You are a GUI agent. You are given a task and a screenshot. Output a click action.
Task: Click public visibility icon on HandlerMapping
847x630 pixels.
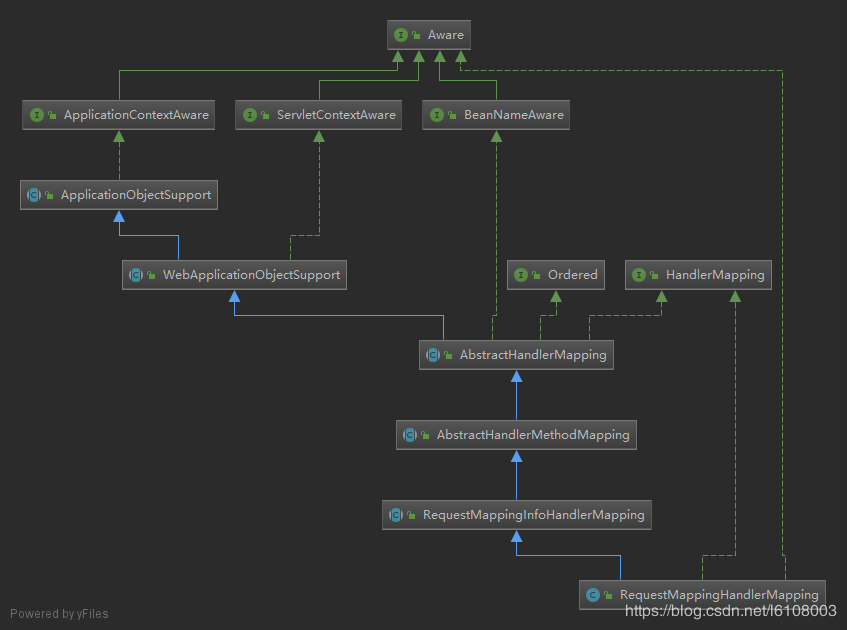click(x=654, y=275)
